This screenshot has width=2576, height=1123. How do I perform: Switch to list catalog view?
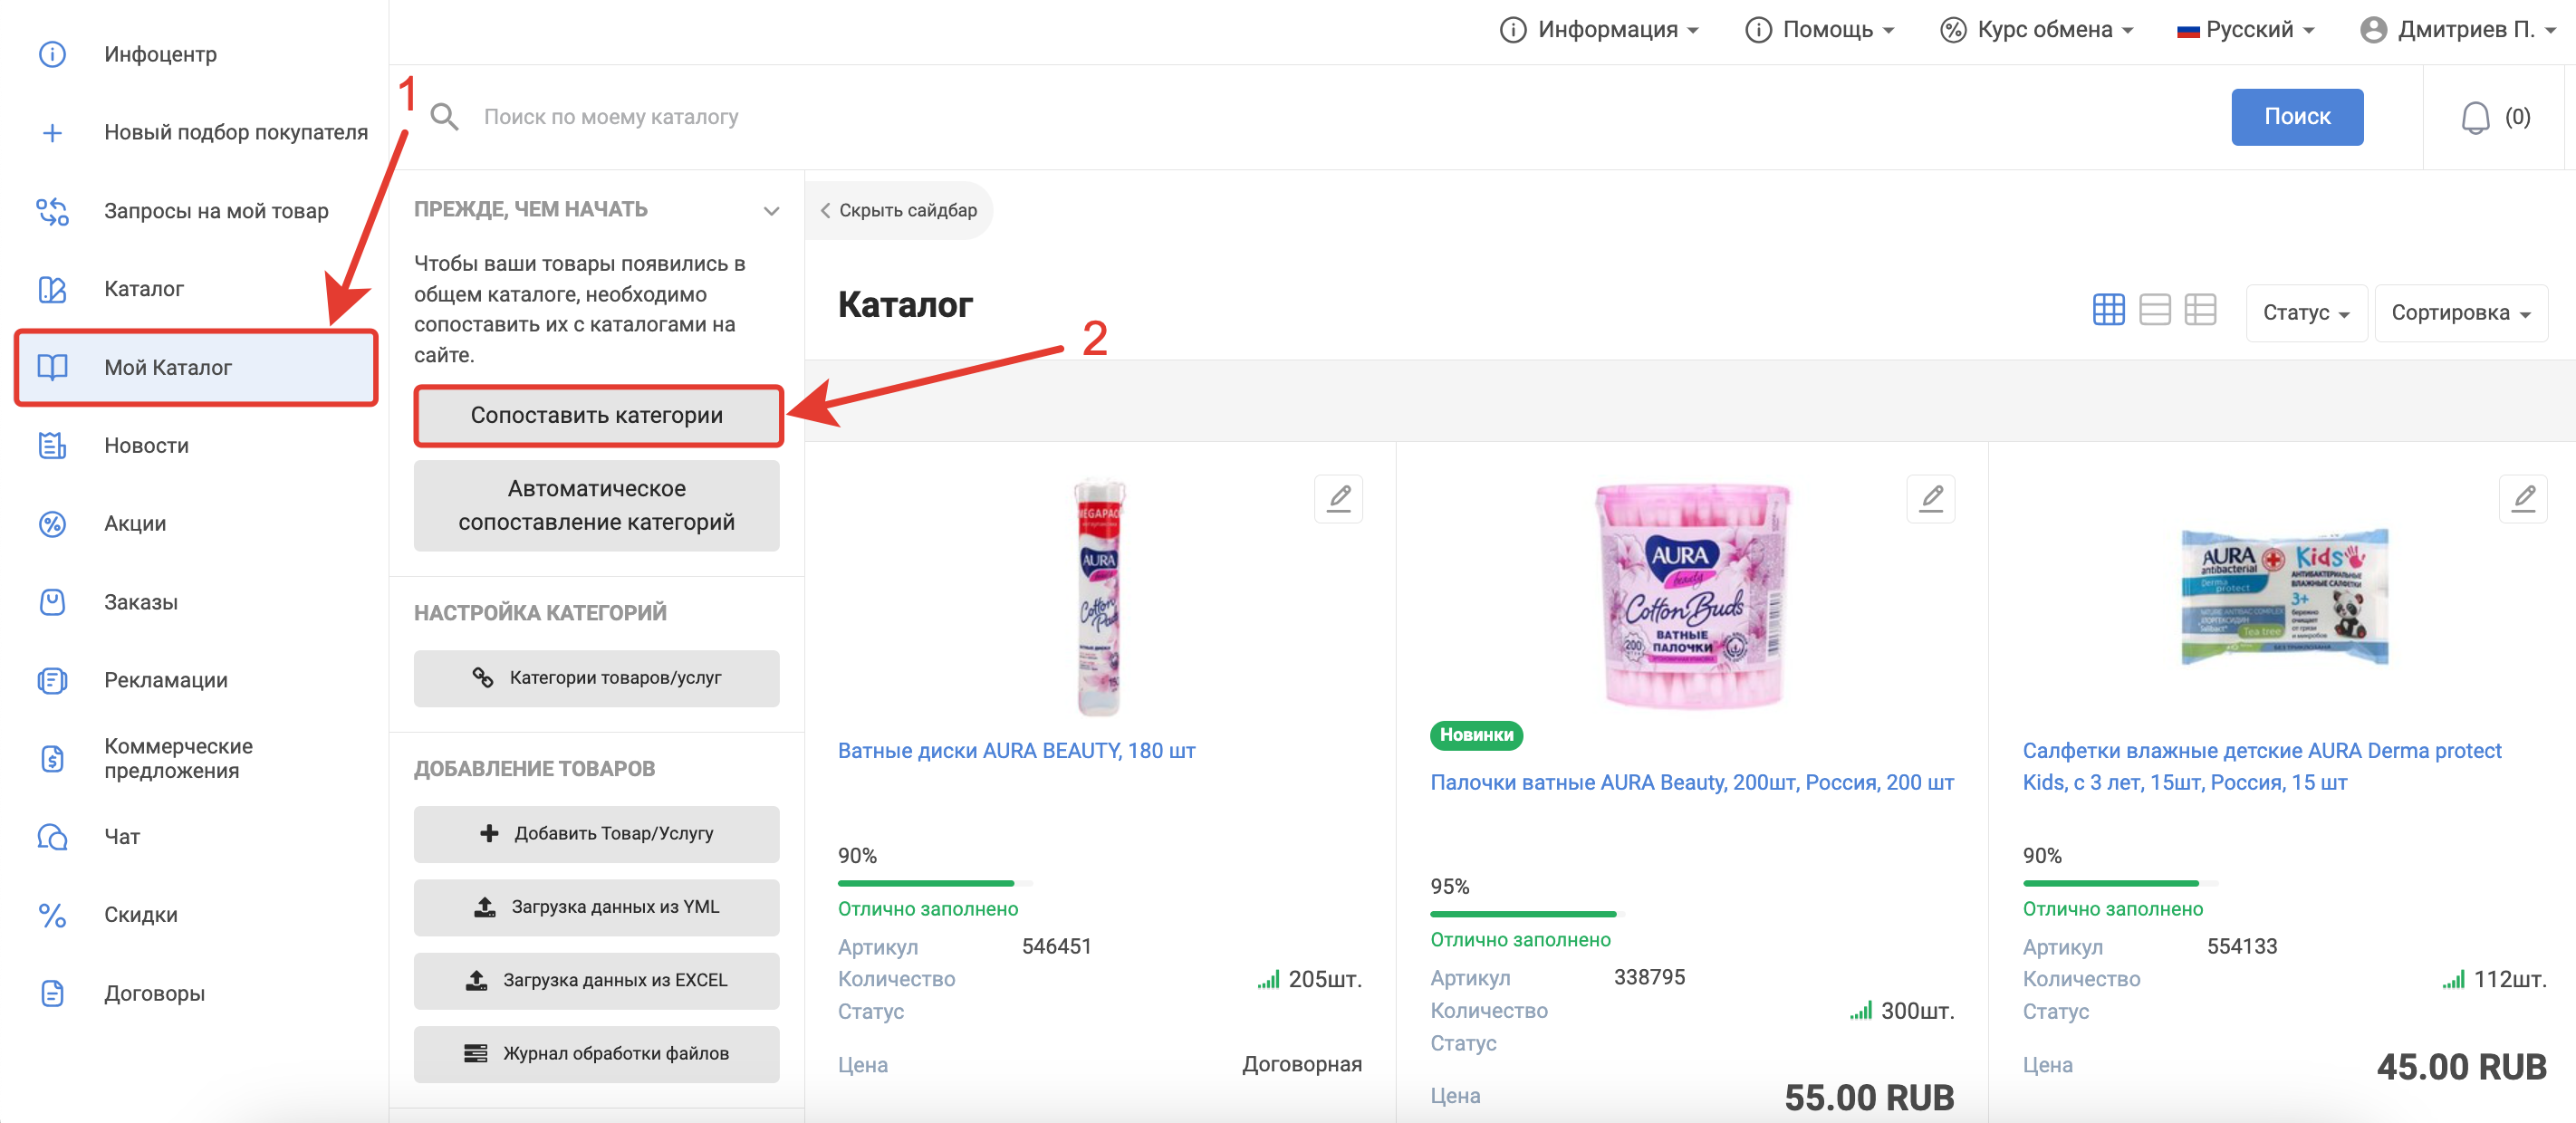click(x=2154, y=310)
